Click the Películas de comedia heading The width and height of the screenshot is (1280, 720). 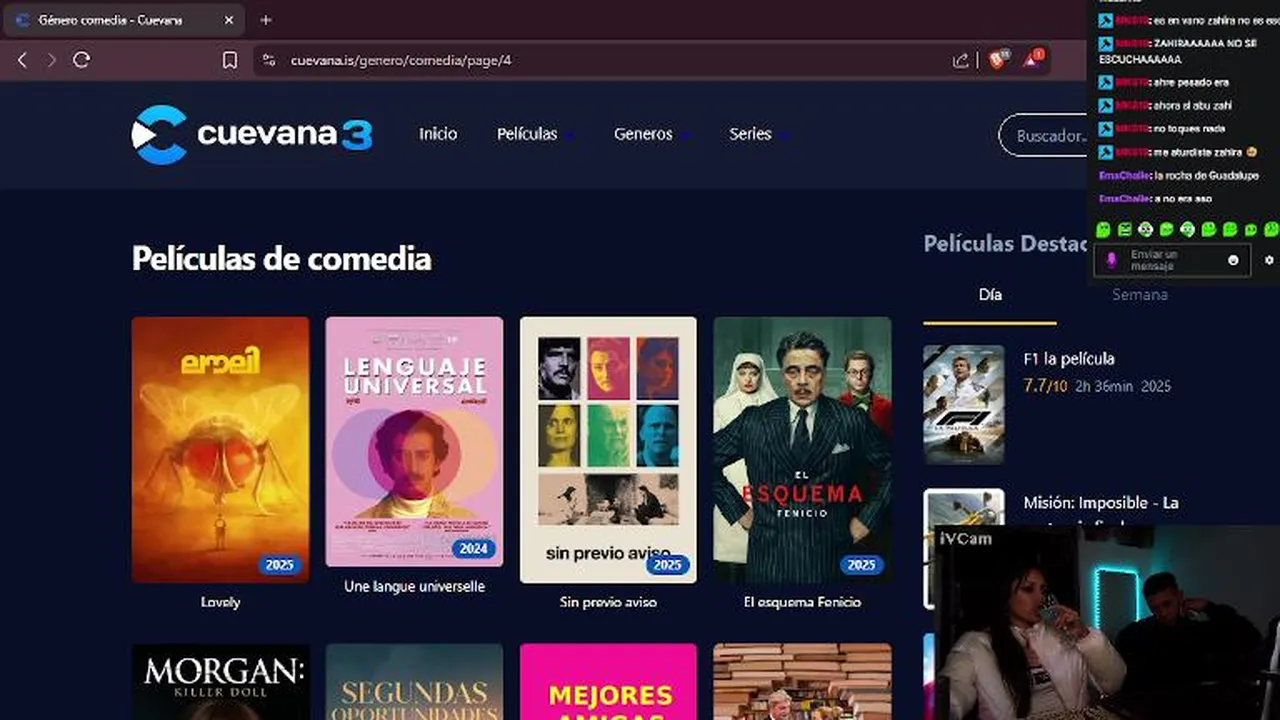(x=282, y=259)
